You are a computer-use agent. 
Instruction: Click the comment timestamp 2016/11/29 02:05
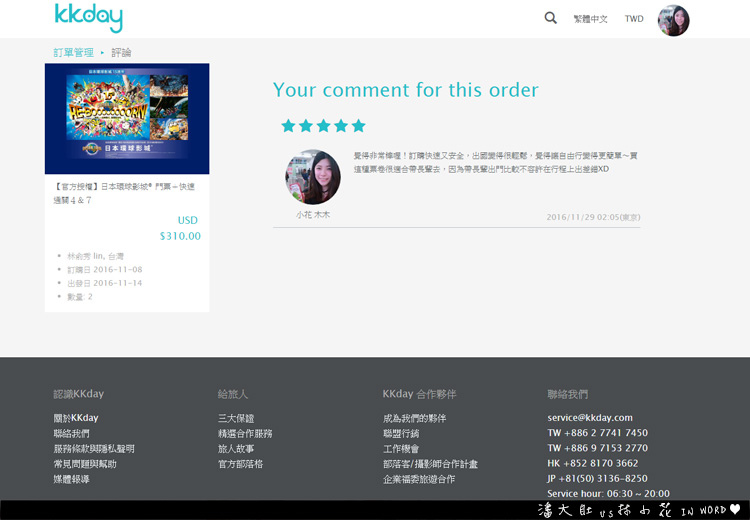(593, 217)
